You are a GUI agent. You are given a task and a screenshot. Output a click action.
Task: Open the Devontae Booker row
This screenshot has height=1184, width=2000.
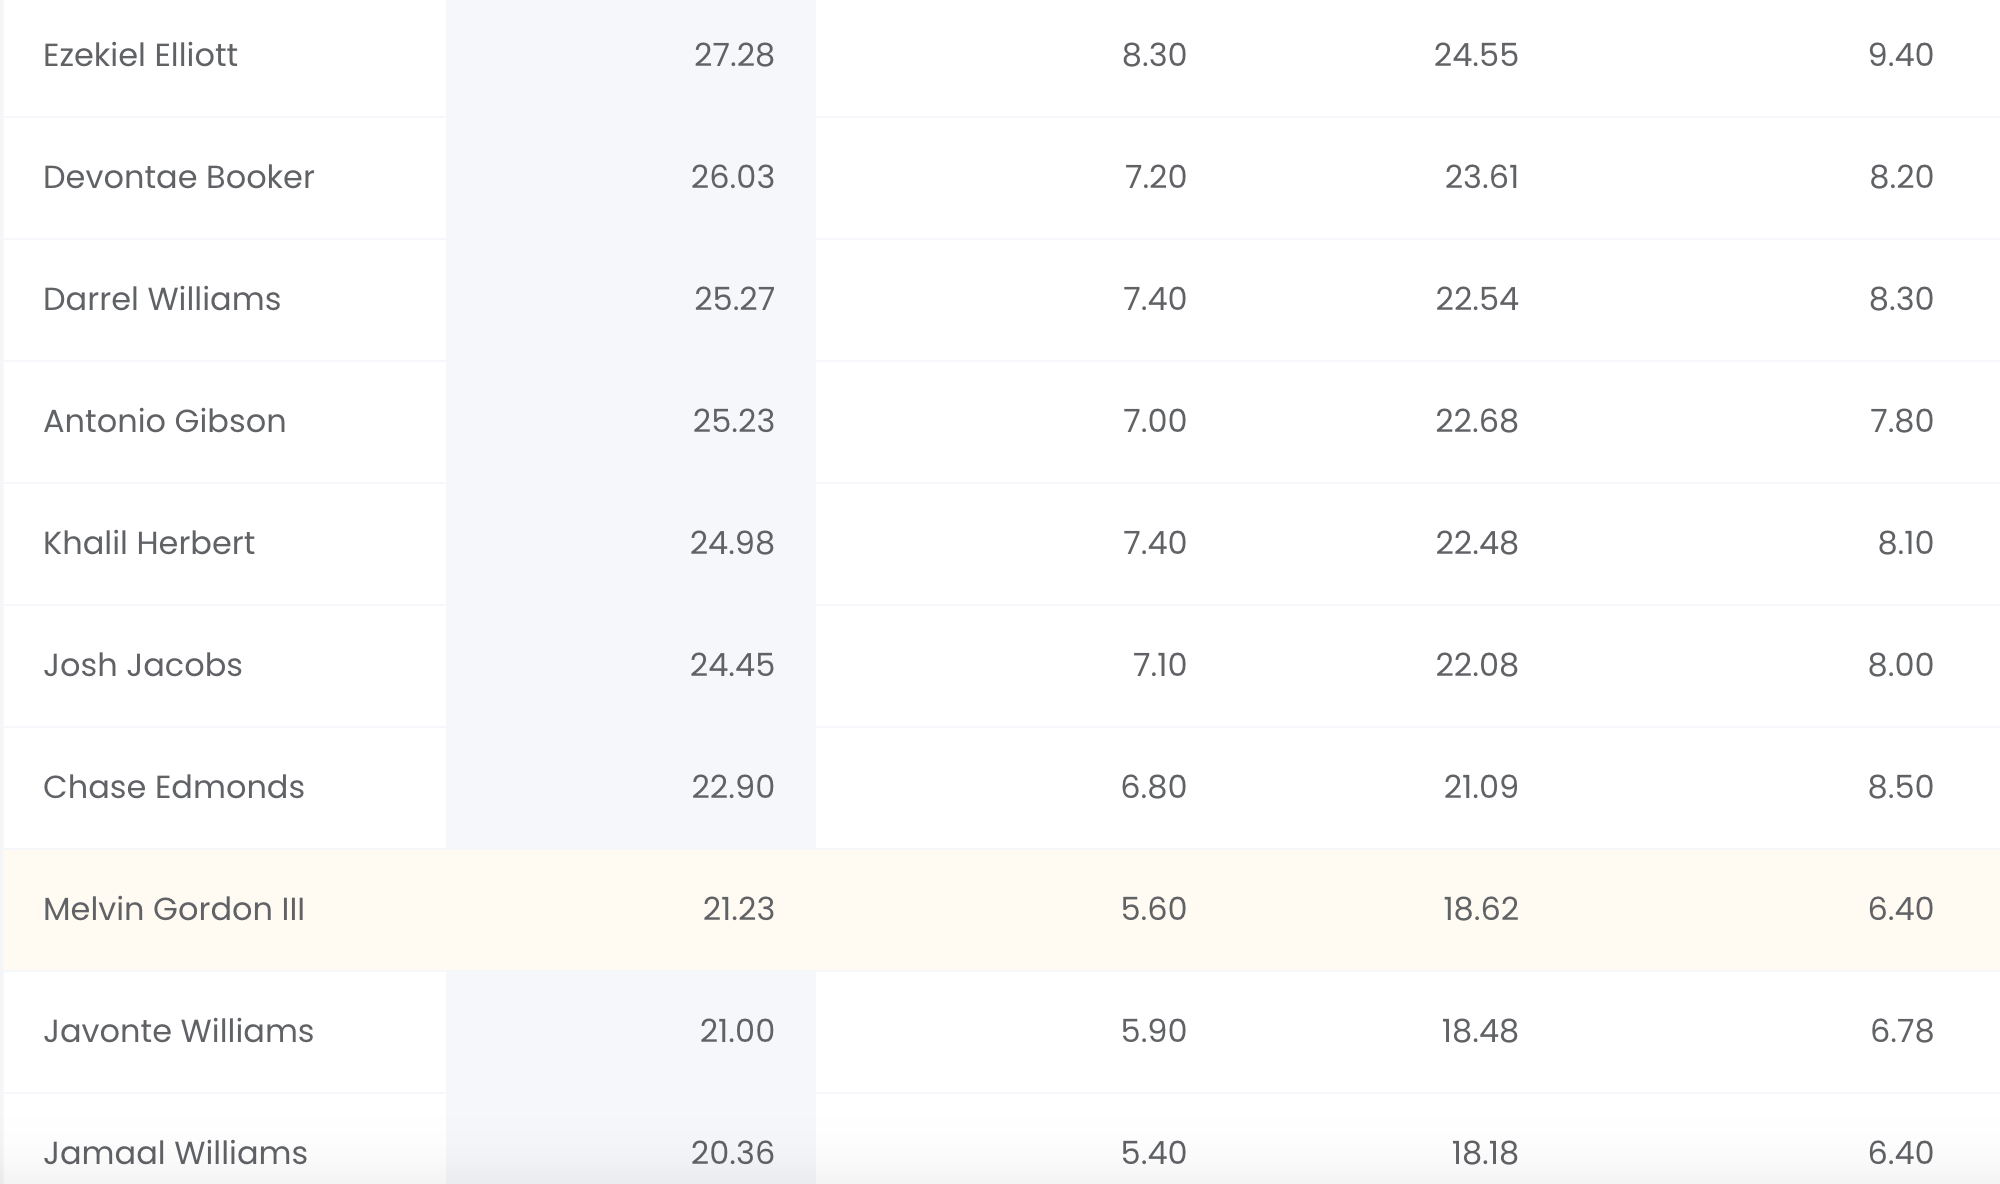pos(1000,178)
